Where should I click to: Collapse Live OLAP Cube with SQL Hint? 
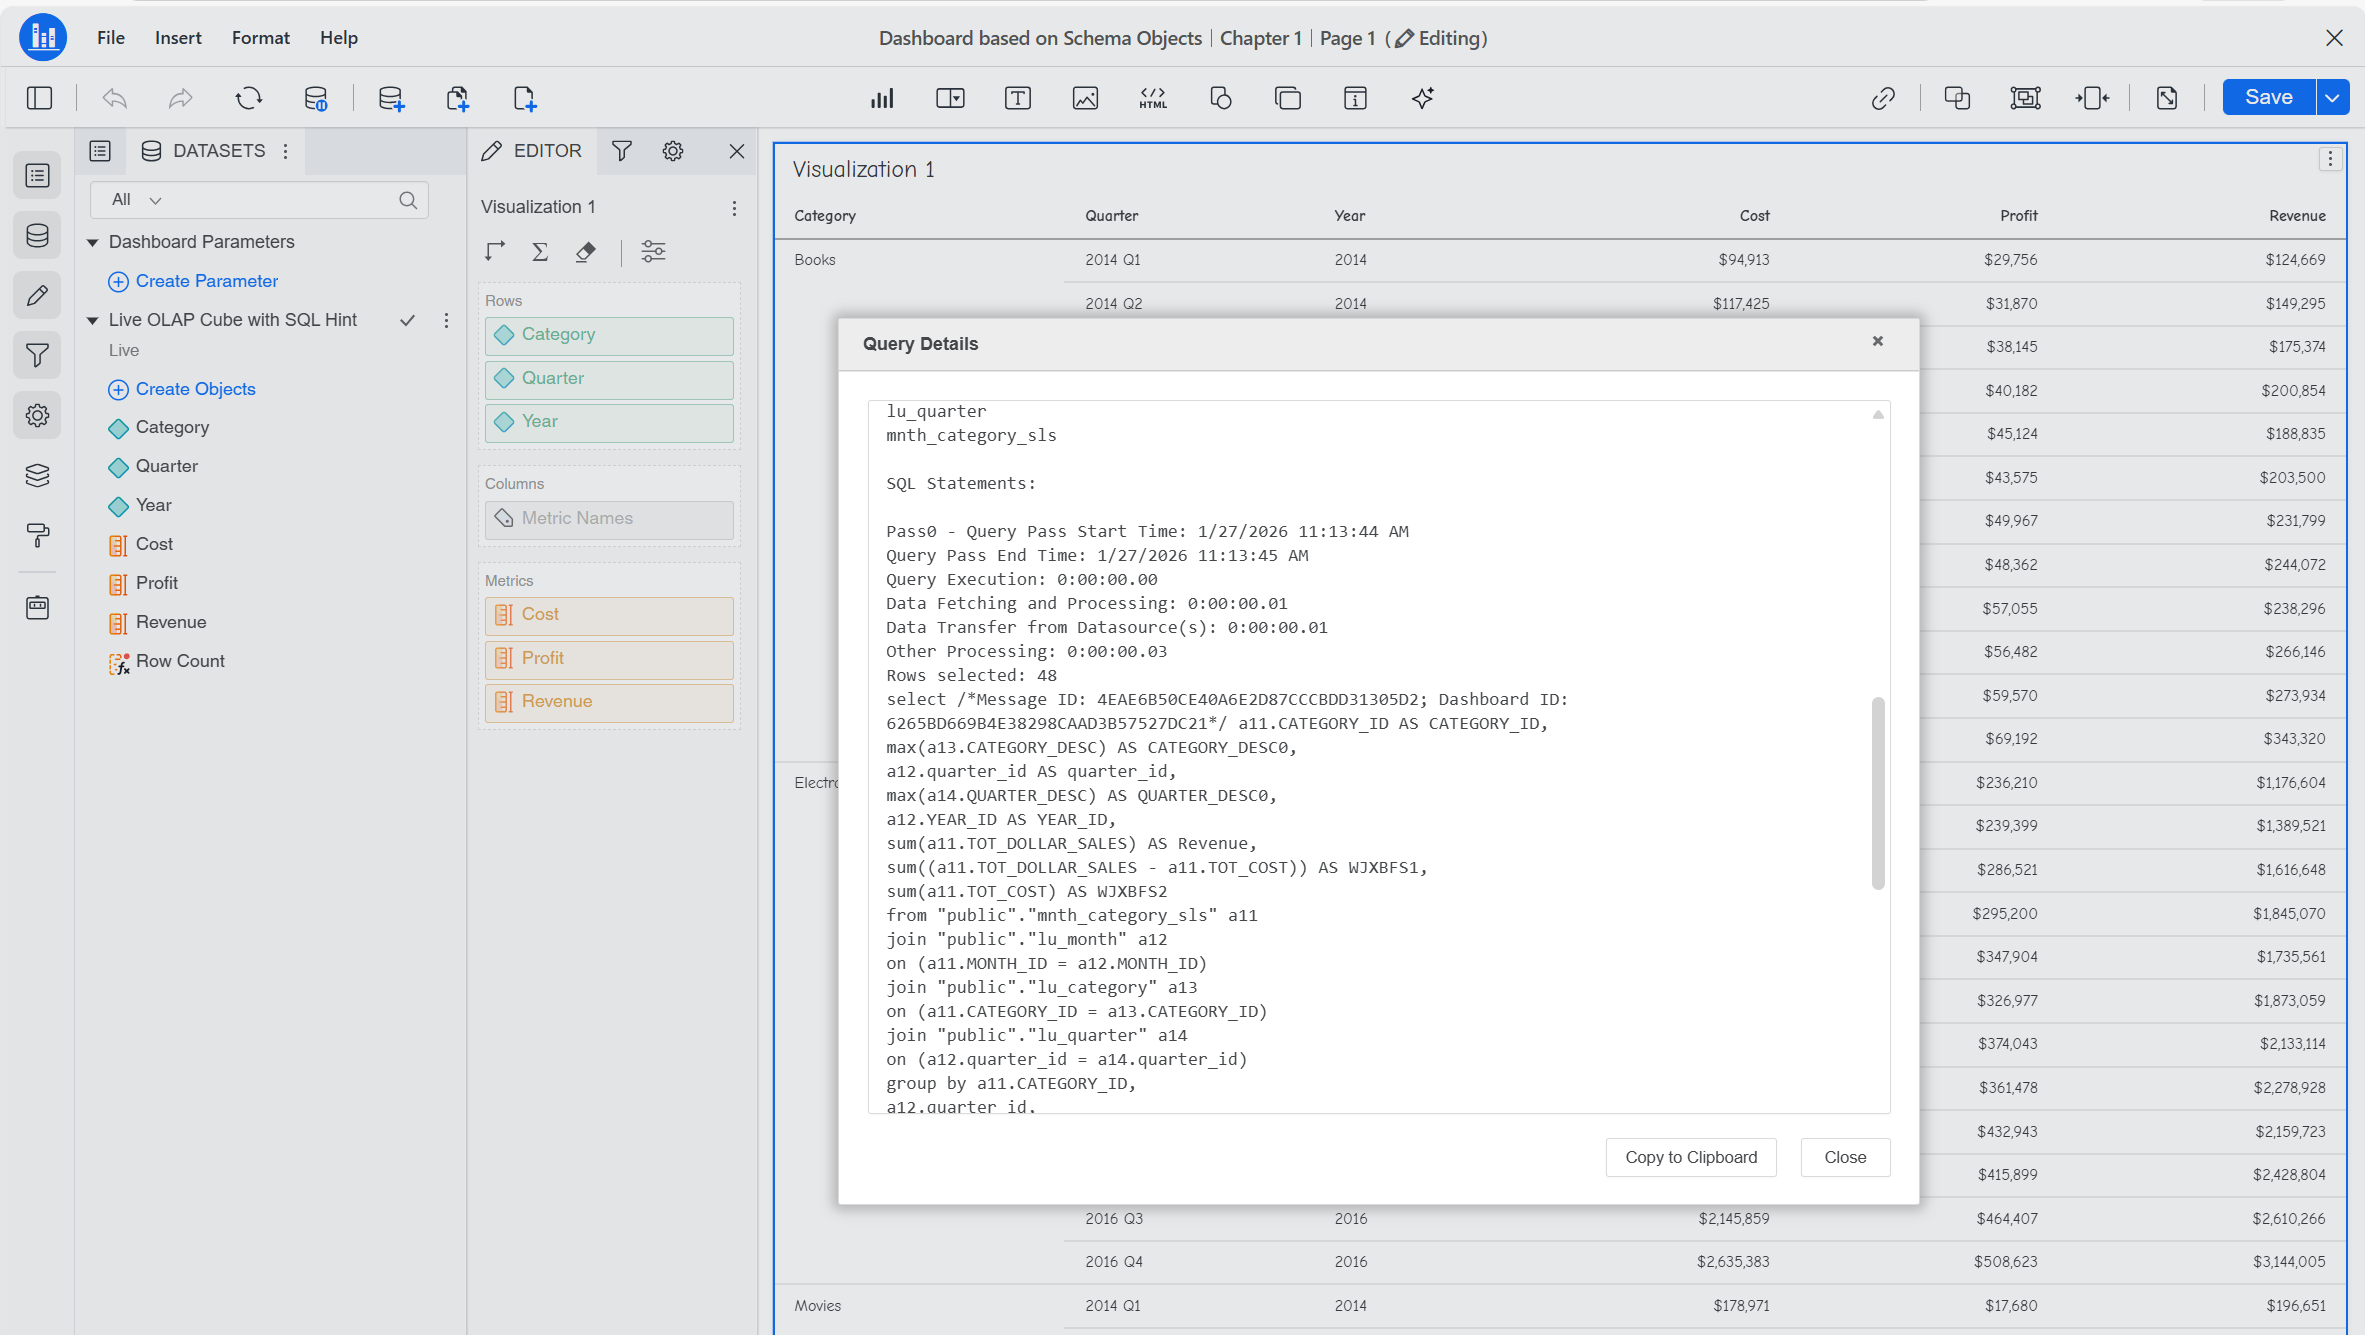coord(92,320)
